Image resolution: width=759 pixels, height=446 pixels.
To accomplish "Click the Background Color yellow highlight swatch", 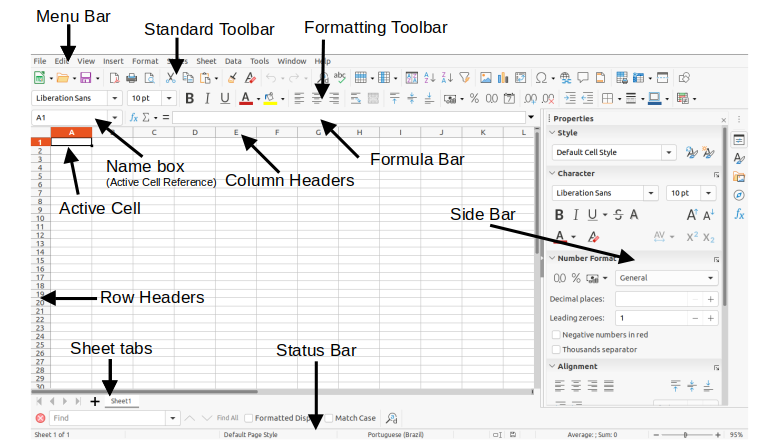I will pyautogui.click(x=270, y=99).
